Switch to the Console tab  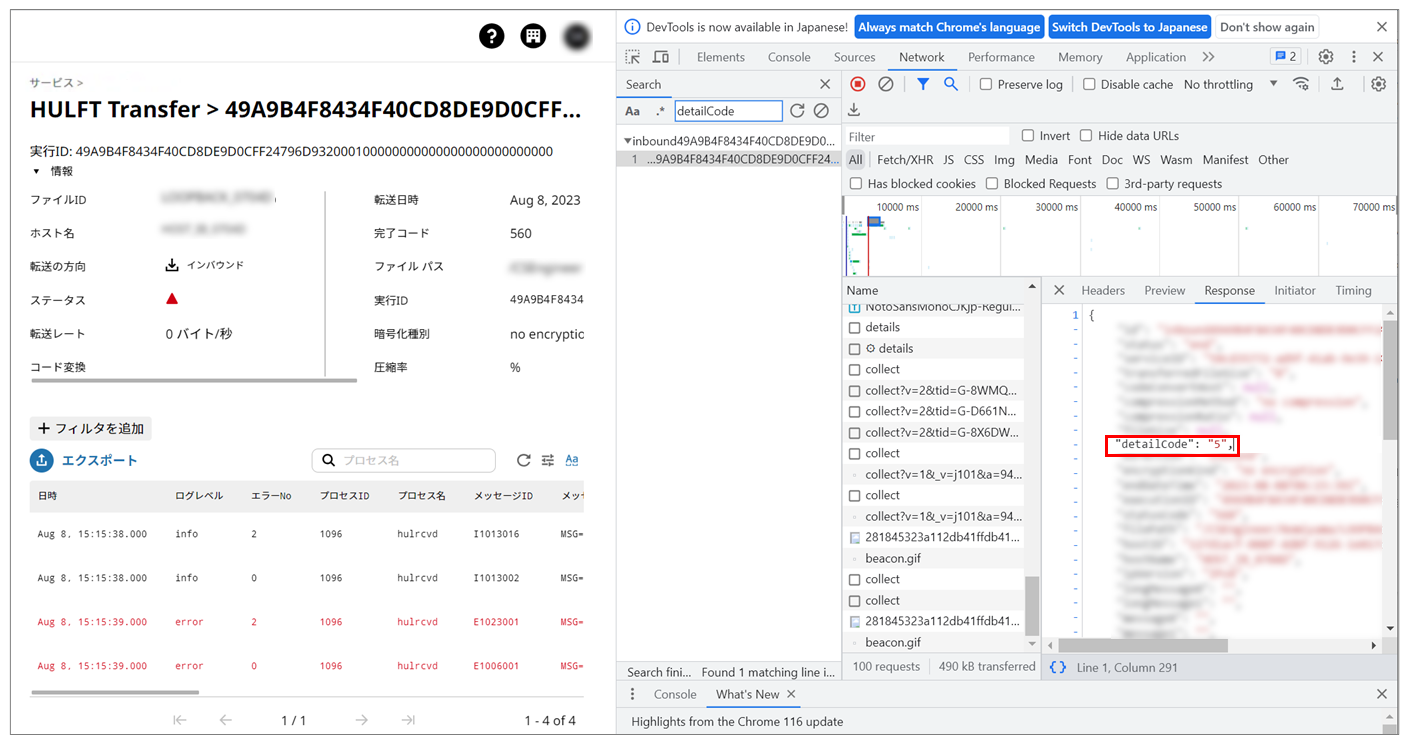tap(789, 57)
